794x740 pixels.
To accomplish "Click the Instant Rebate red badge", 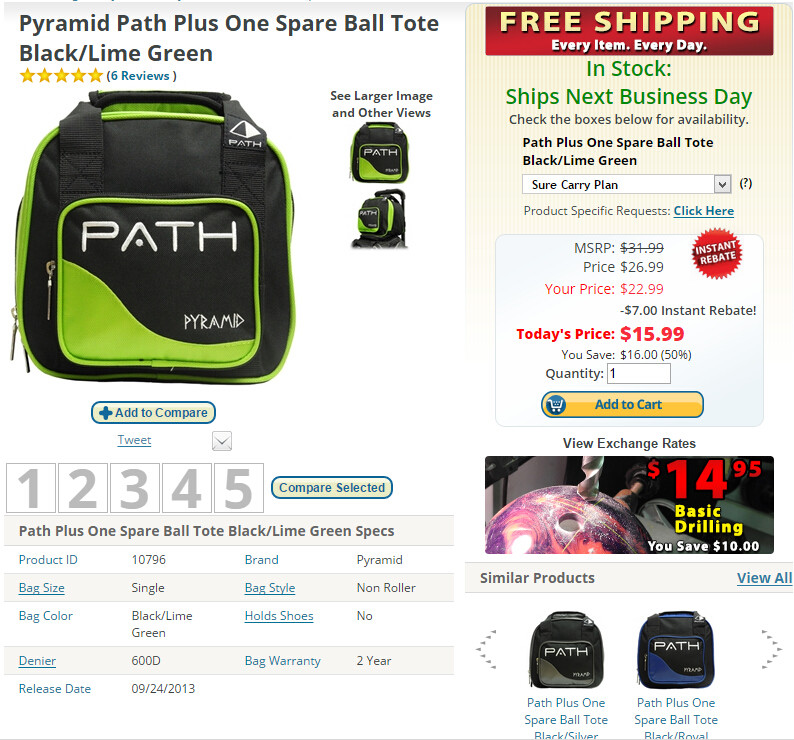I will click(x=716, y=253).
